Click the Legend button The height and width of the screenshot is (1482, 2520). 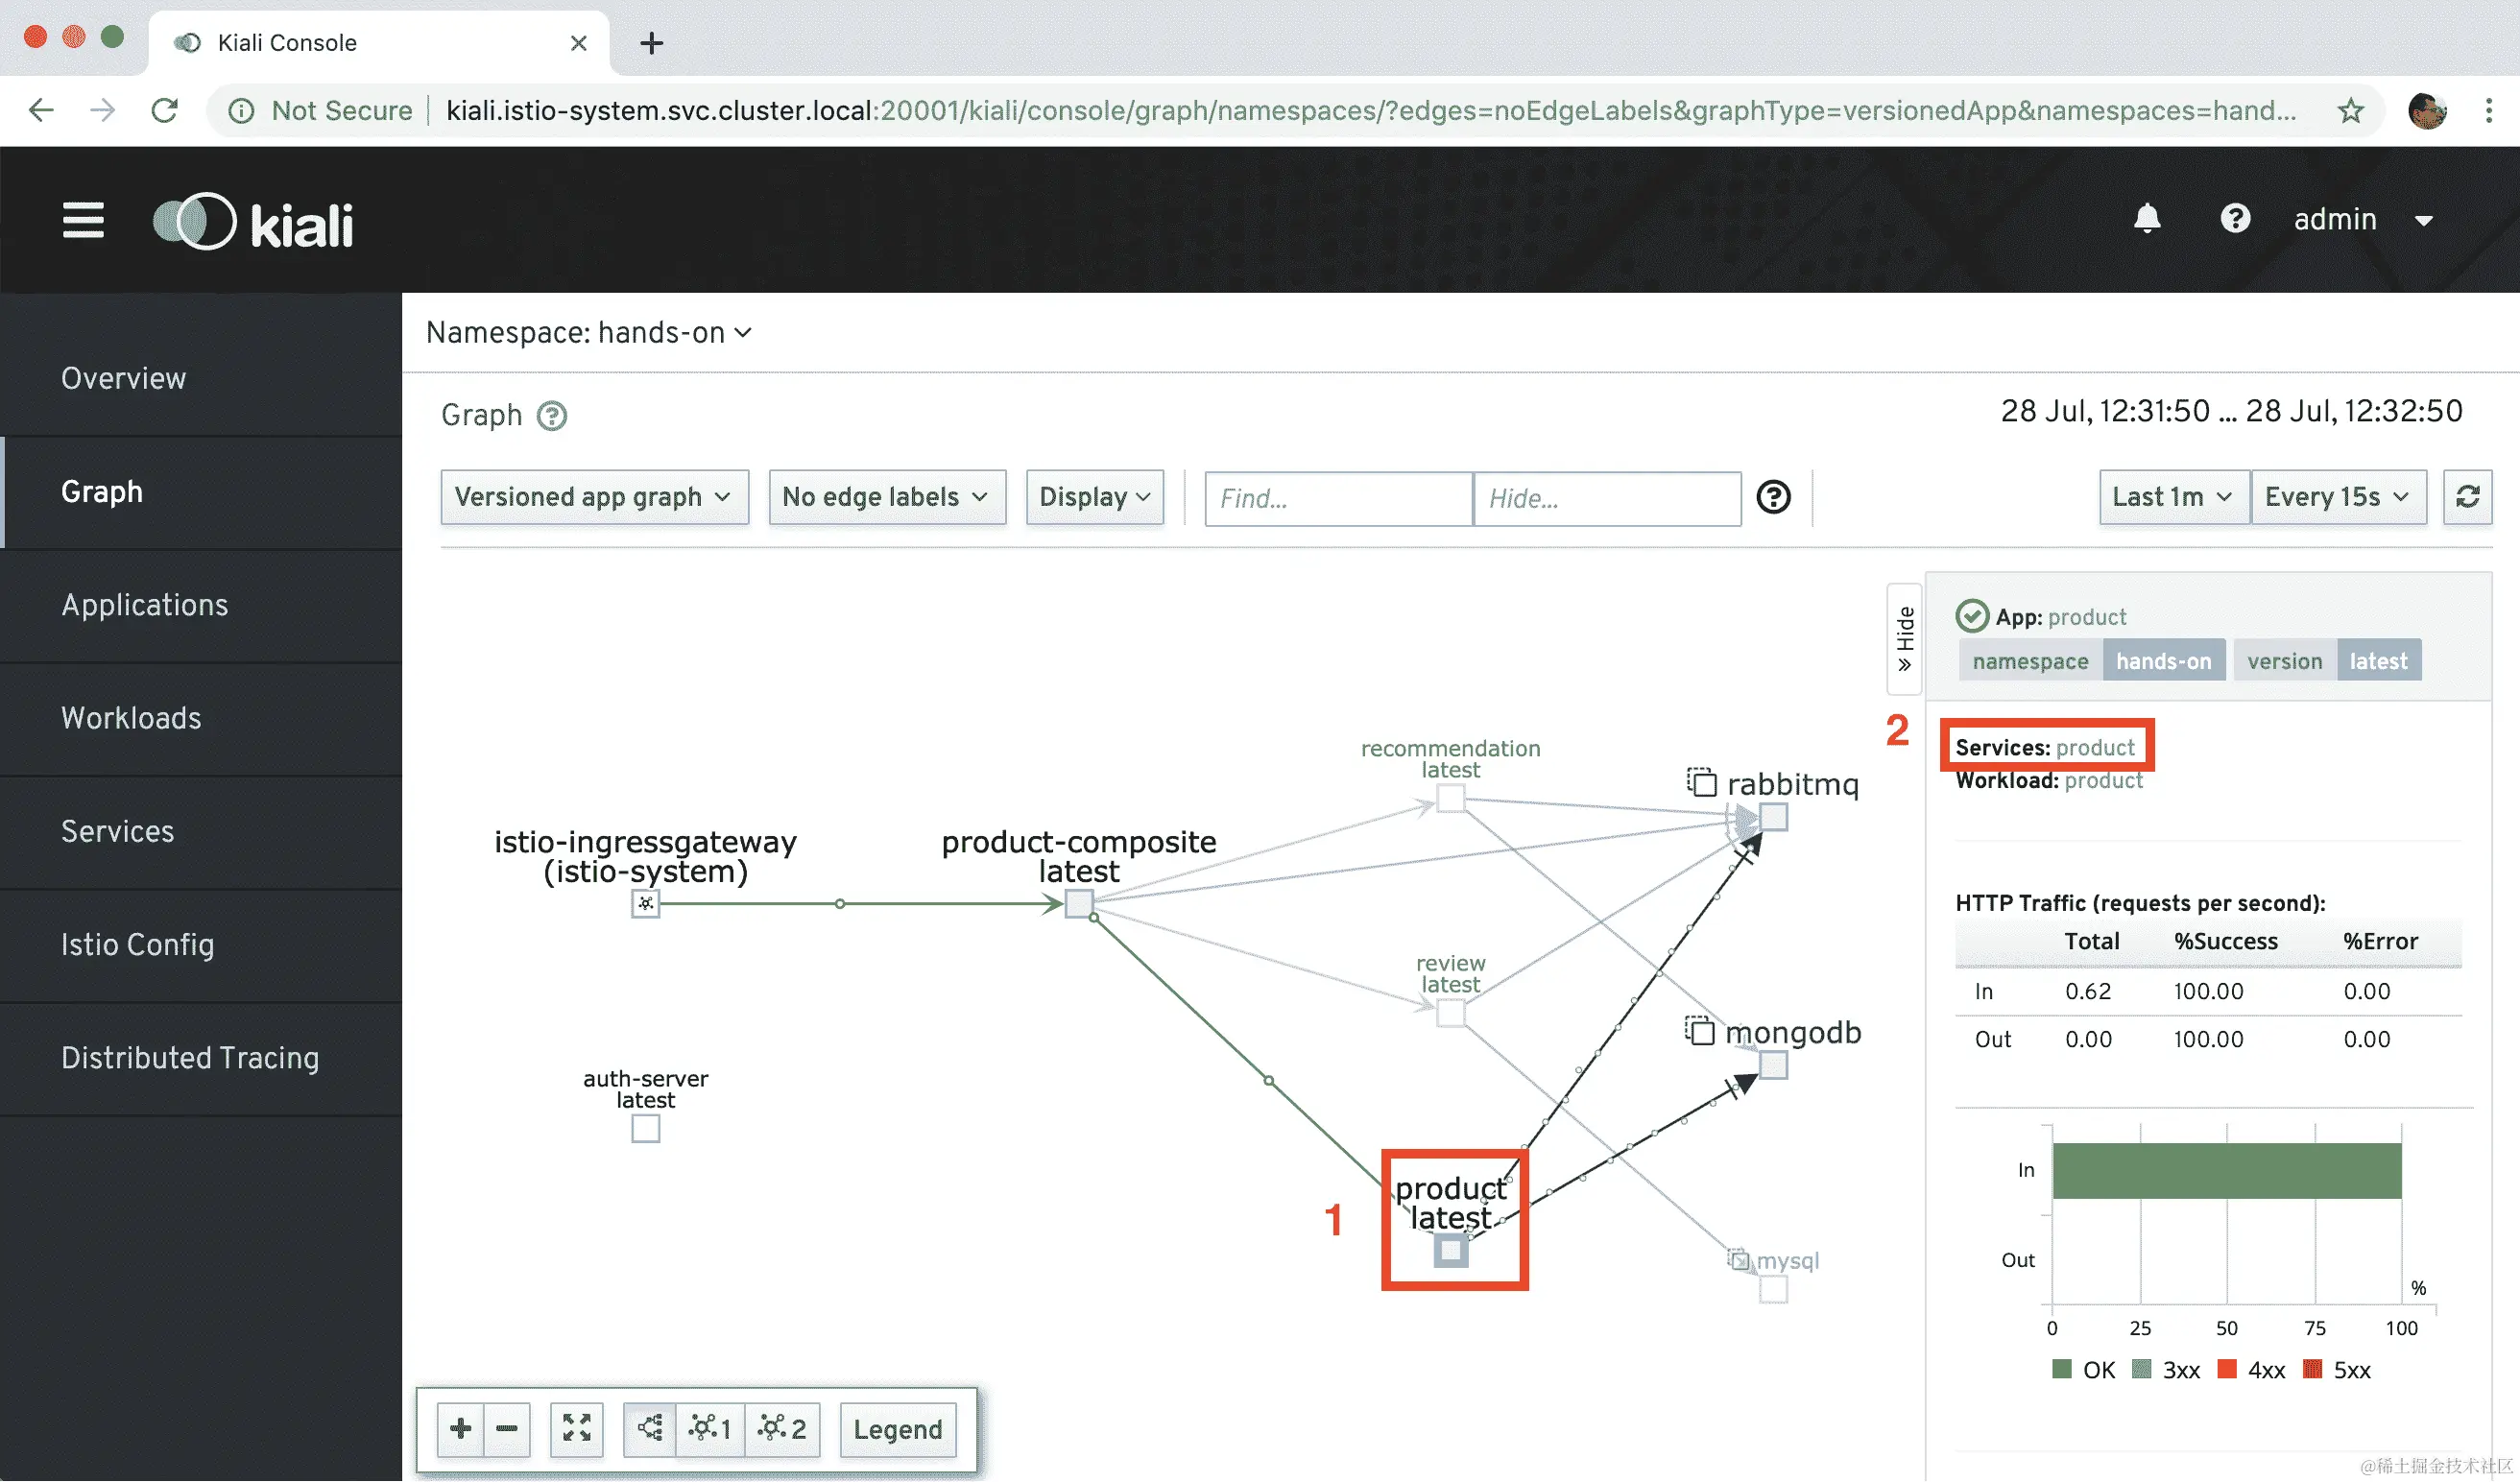pos(897,1429)
